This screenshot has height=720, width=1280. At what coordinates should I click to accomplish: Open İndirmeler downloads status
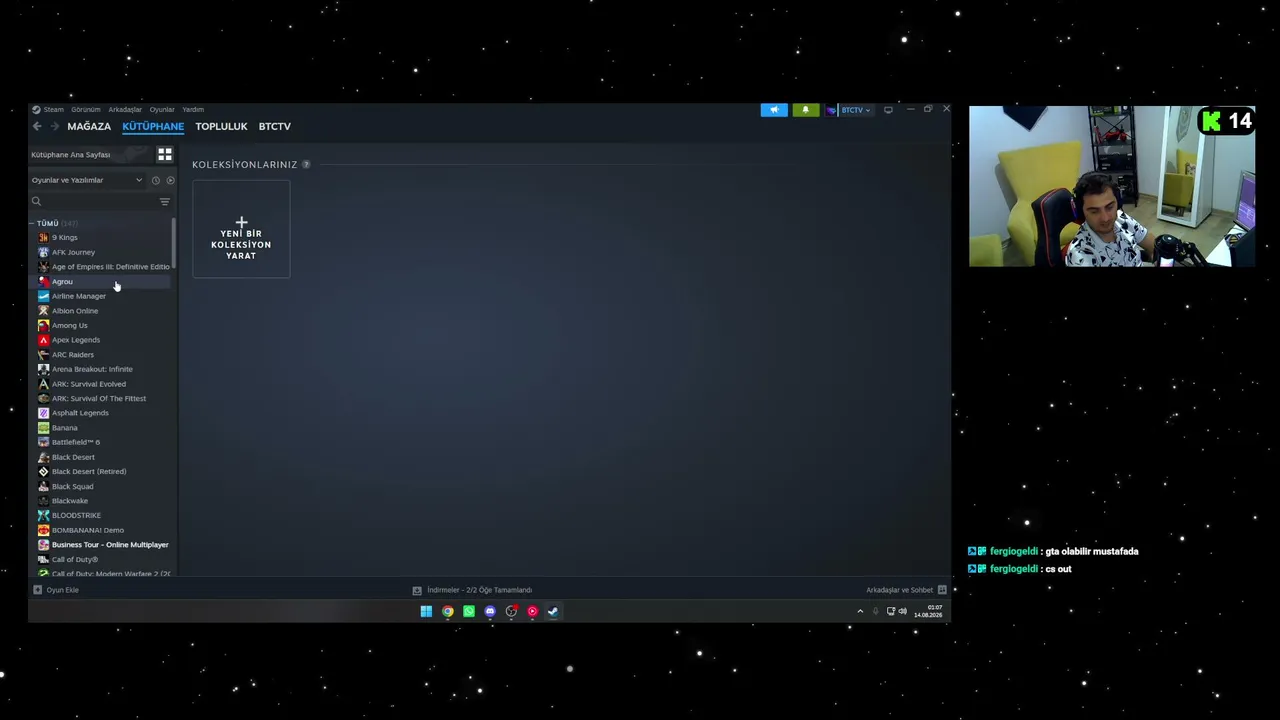[479, 590]
